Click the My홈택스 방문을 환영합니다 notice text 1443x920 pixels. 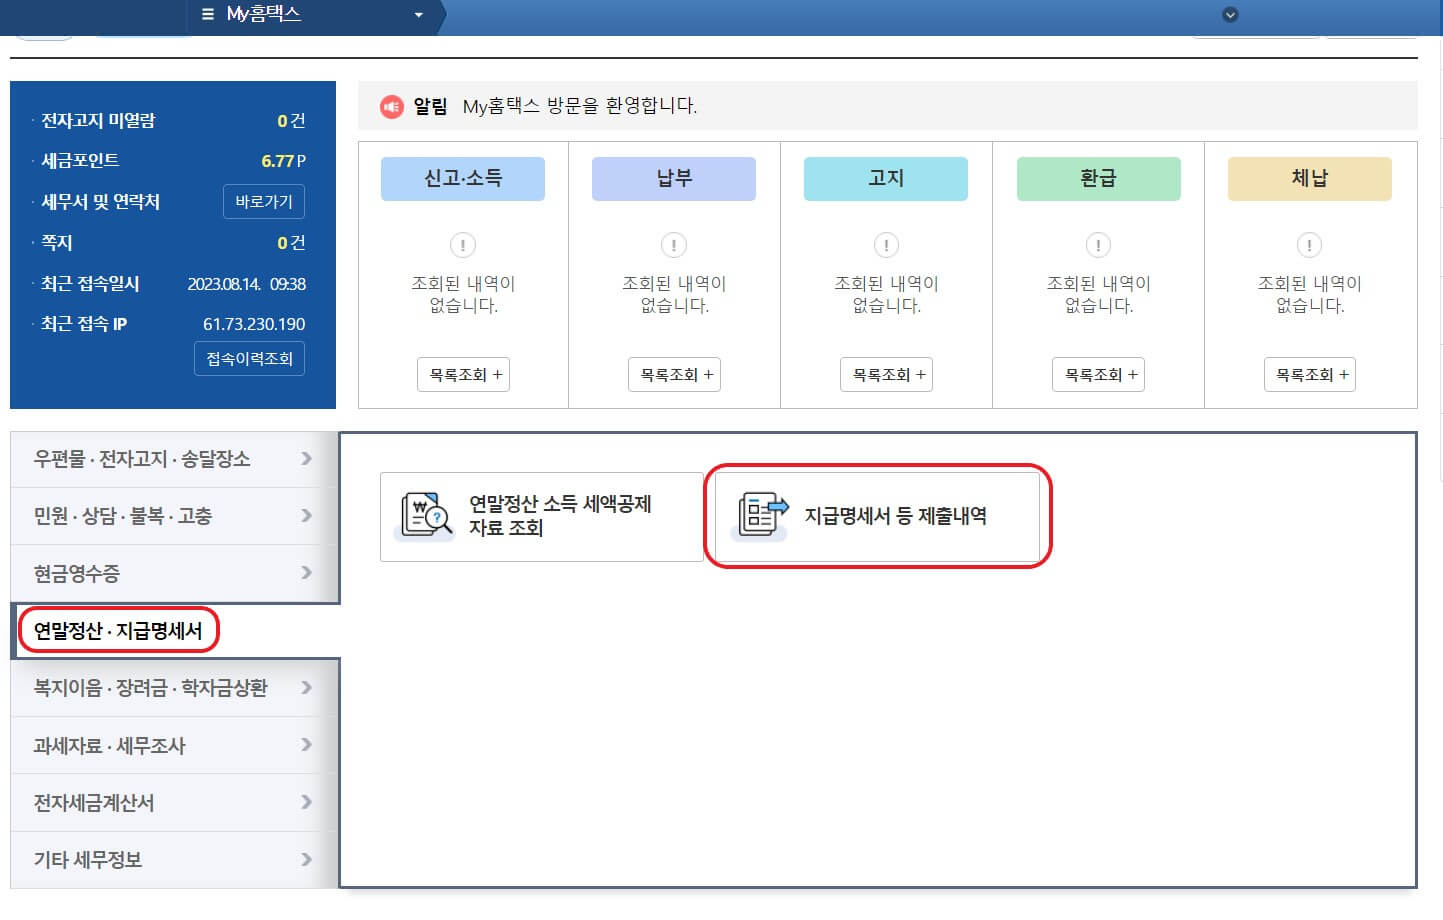580,106
